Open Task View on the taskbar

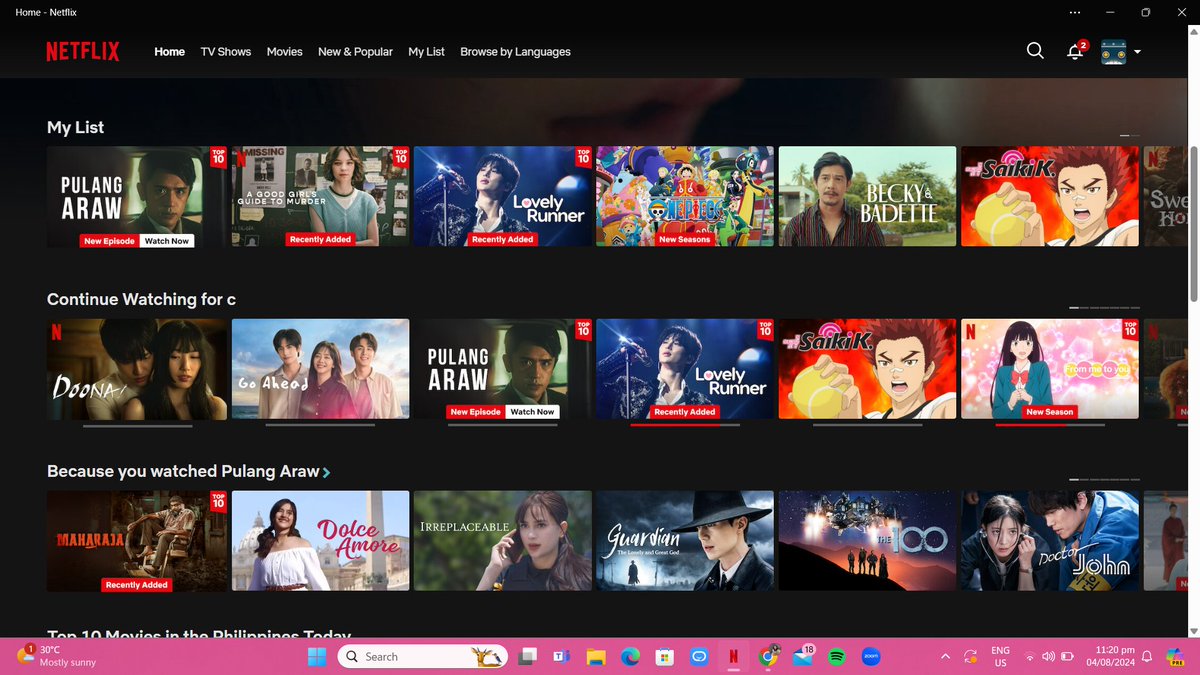[x=527, y=657]
